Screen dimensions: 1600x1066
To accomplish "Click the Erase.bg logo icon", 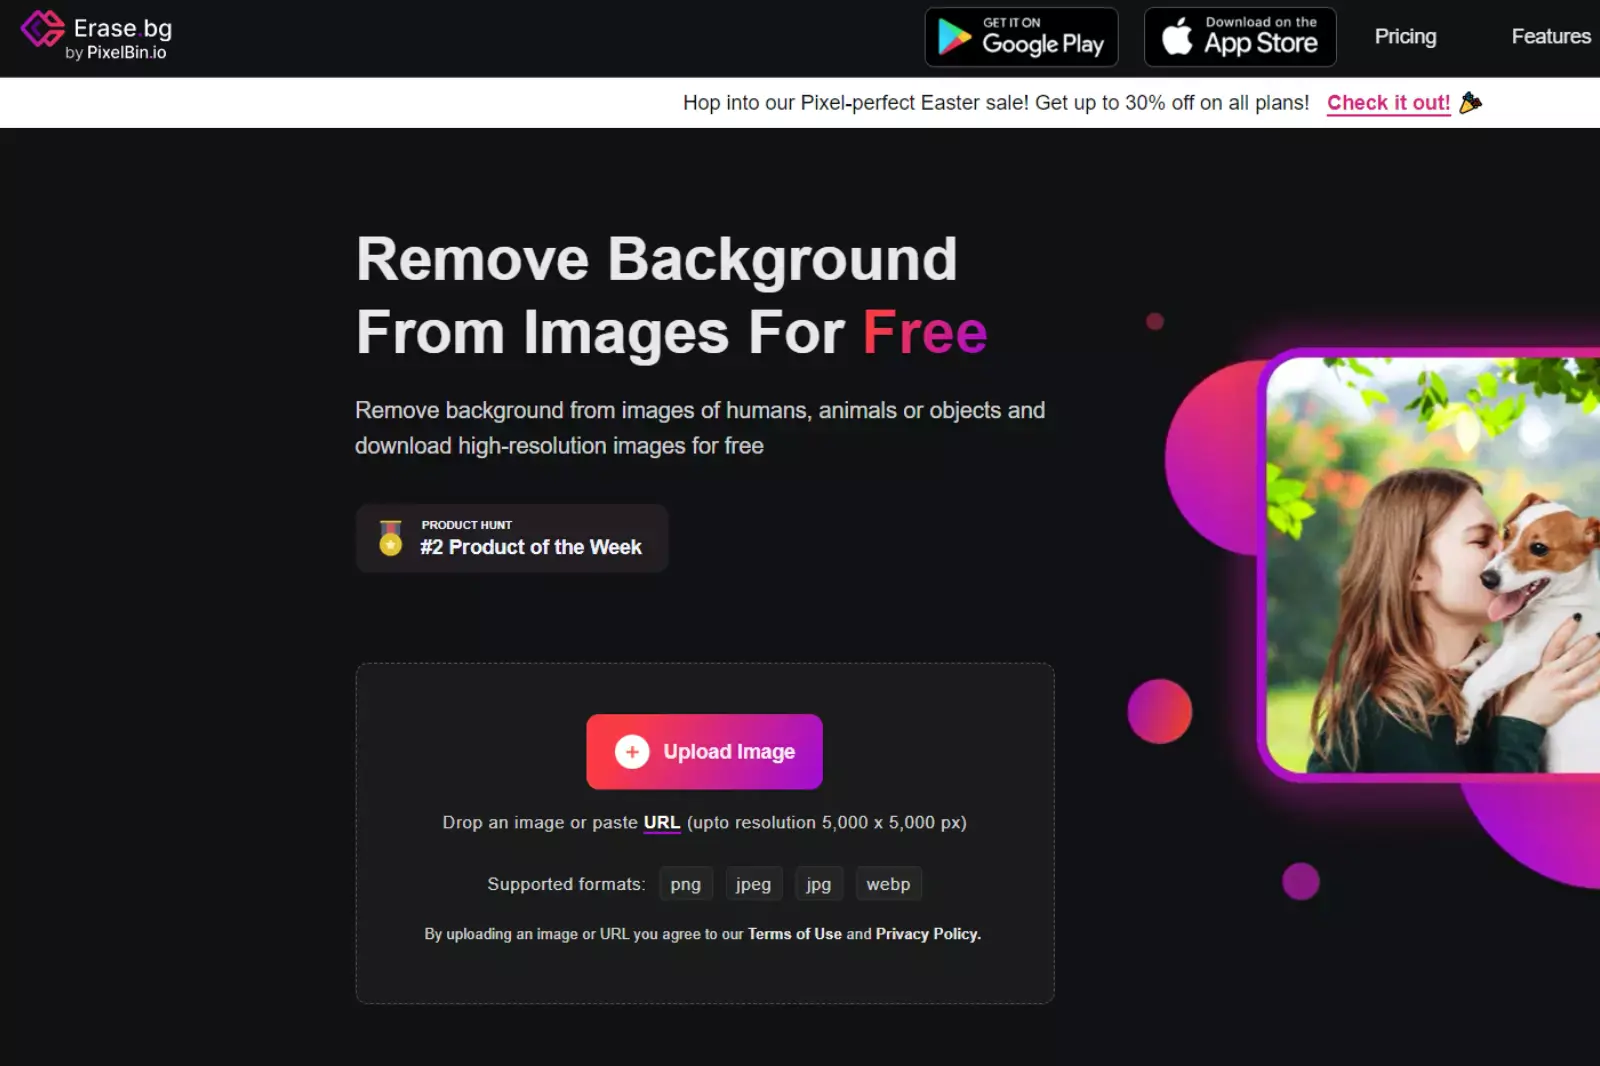I will click(43, 28).
